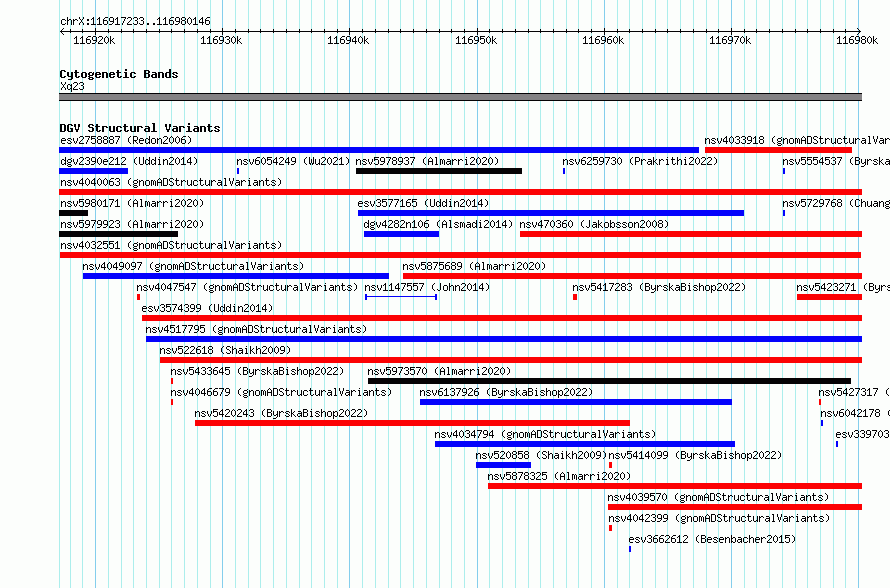The image size is (890, 588).
Task: Open nsv6259730 (Prakrithi2022) variant
Action: [640, 161]
